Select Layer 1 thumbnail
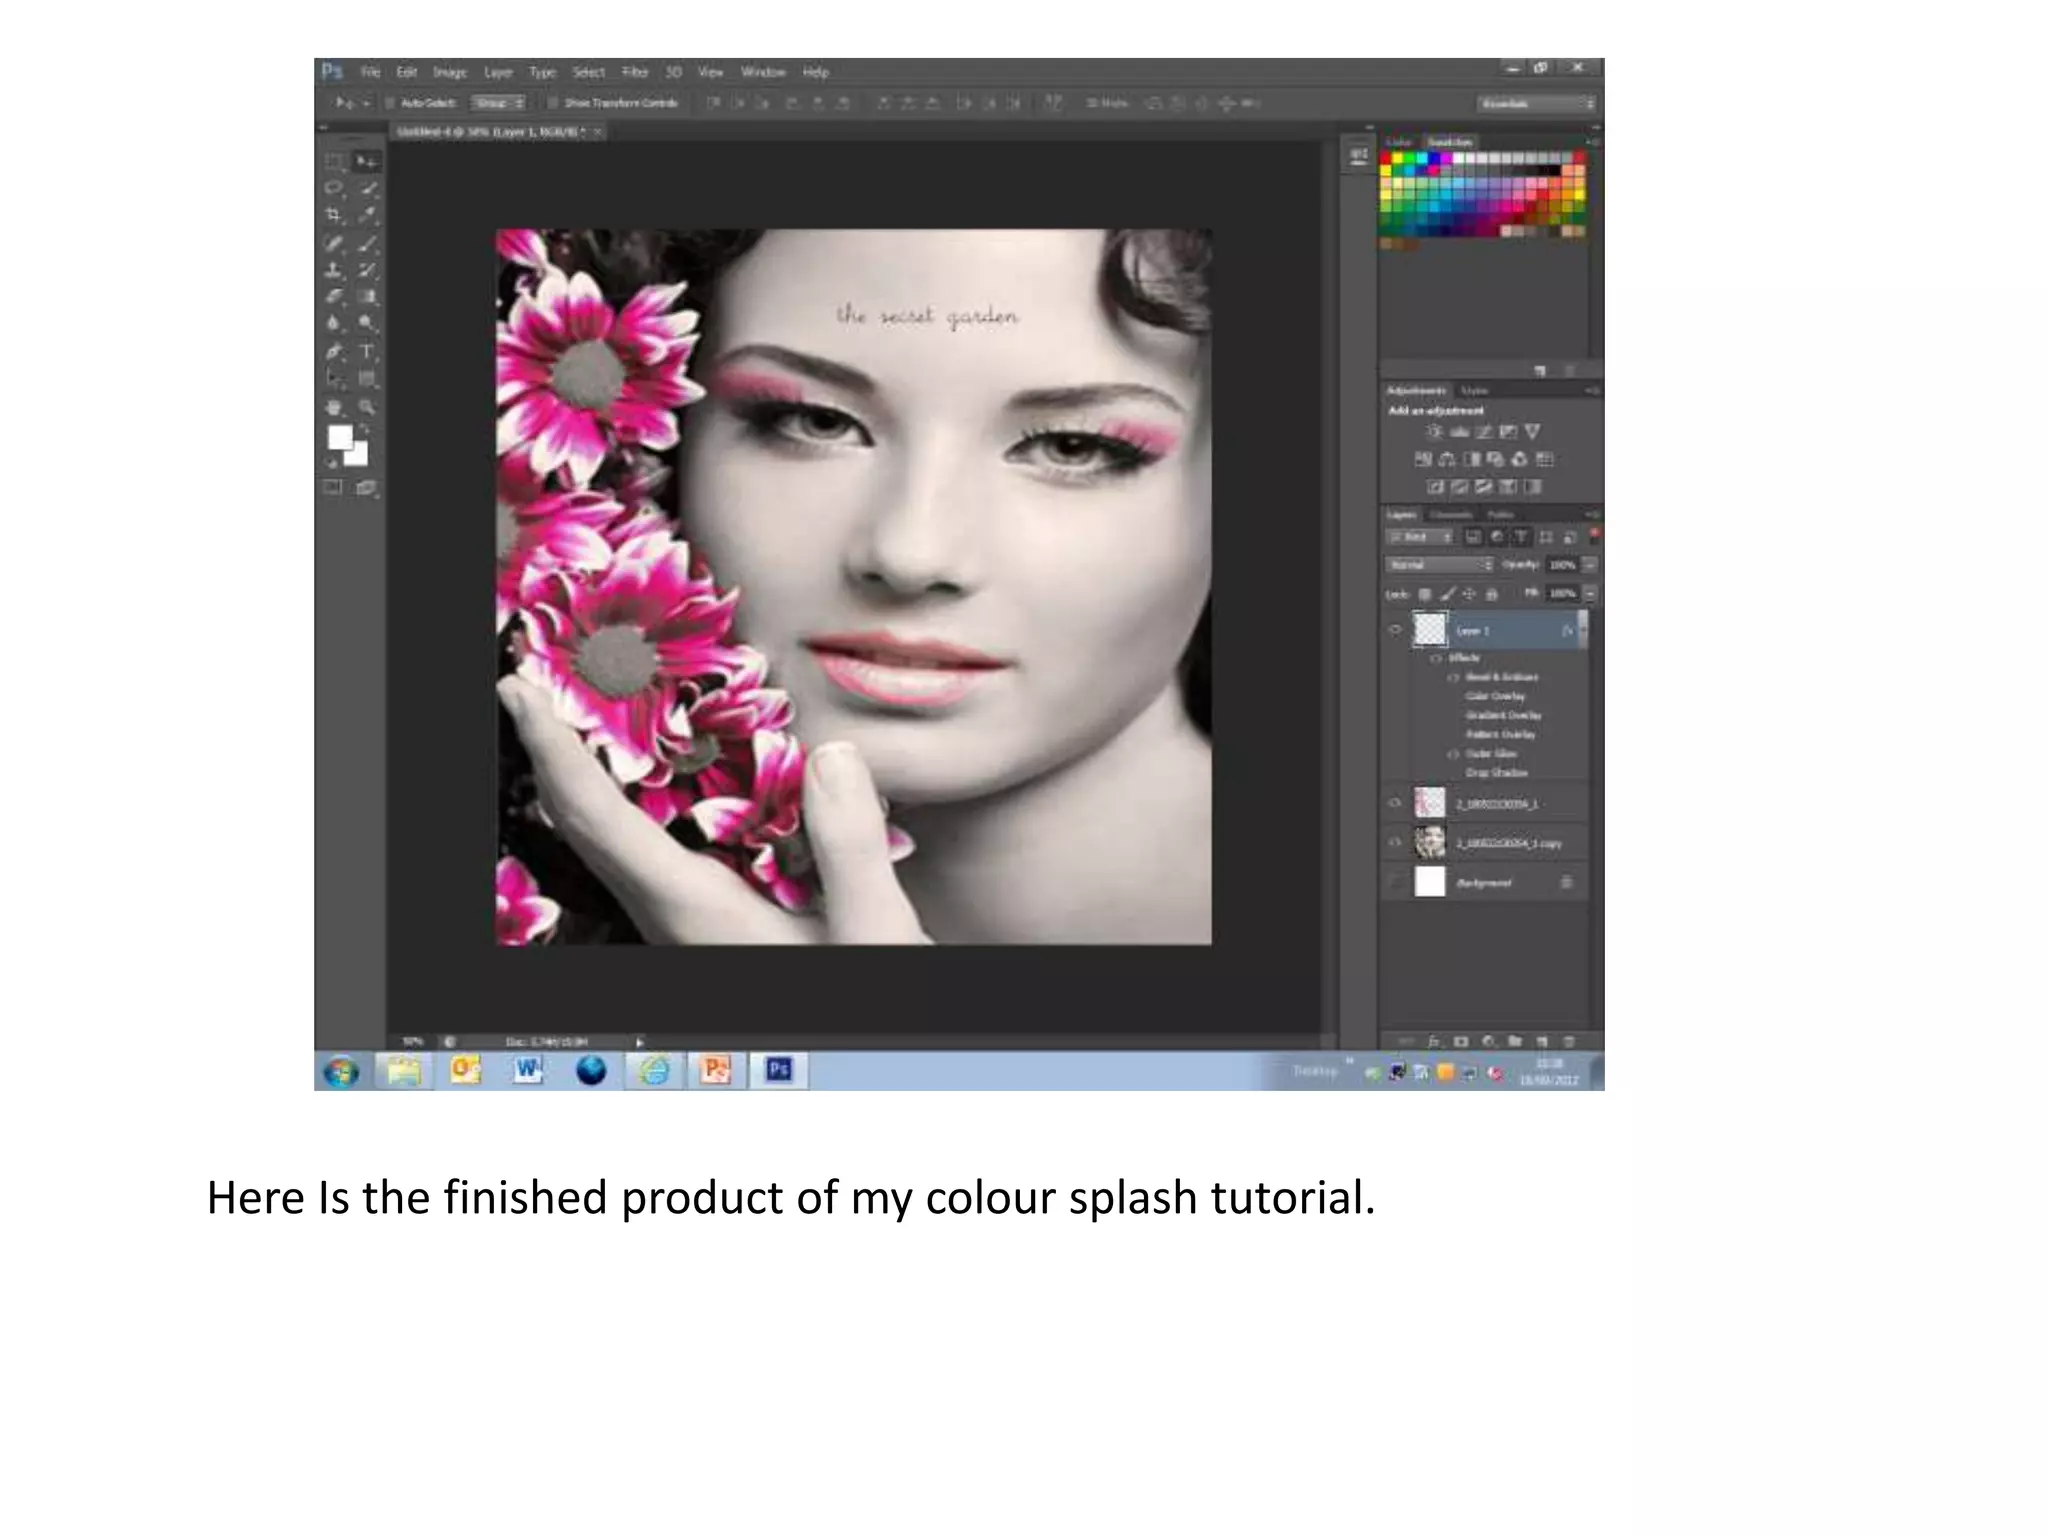 [x=1430, y=630]
